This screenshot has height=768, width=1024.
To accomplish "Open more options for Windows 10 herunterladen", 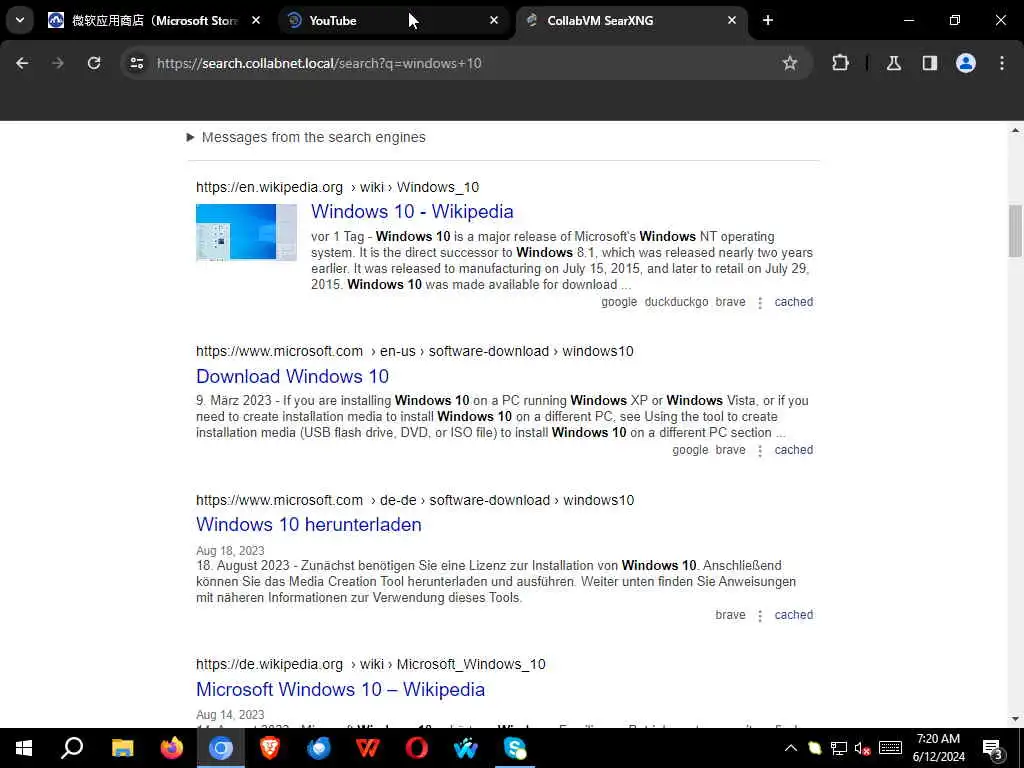I will (760, 616).
